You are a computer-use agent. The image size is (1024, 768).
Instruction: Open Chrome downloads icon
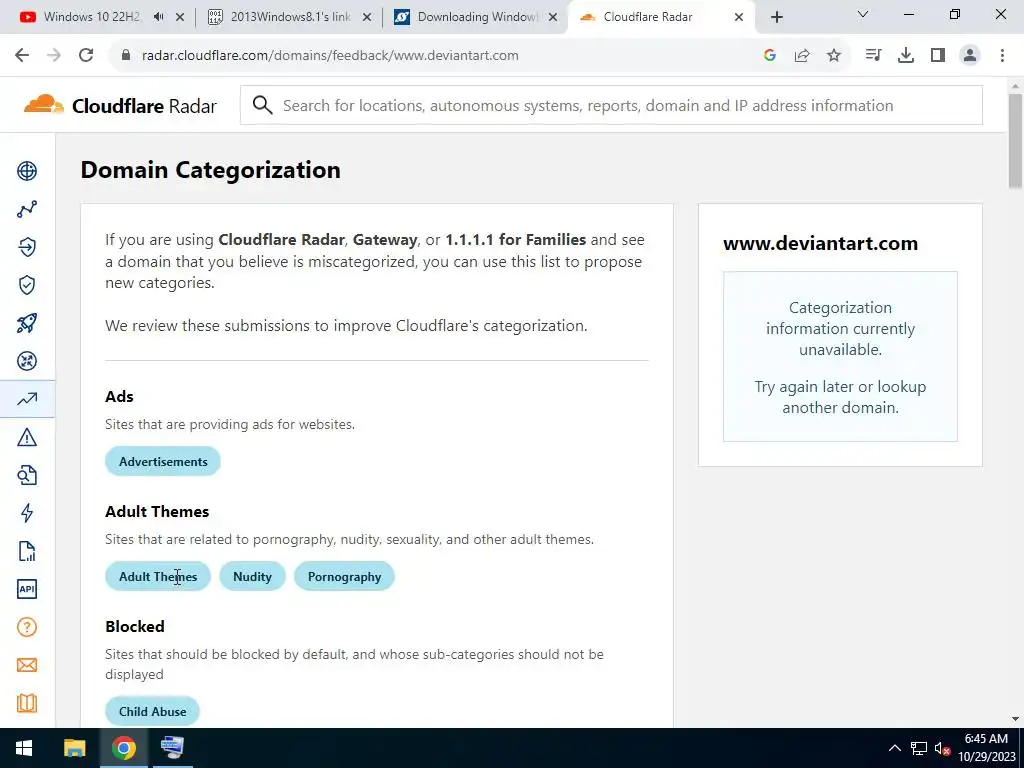906,56
